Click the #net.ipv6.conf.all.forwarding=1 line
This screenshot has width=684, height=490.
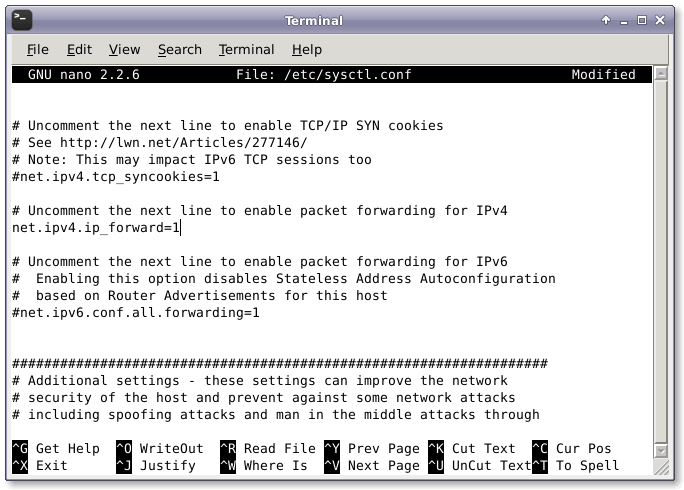point(135,313)
